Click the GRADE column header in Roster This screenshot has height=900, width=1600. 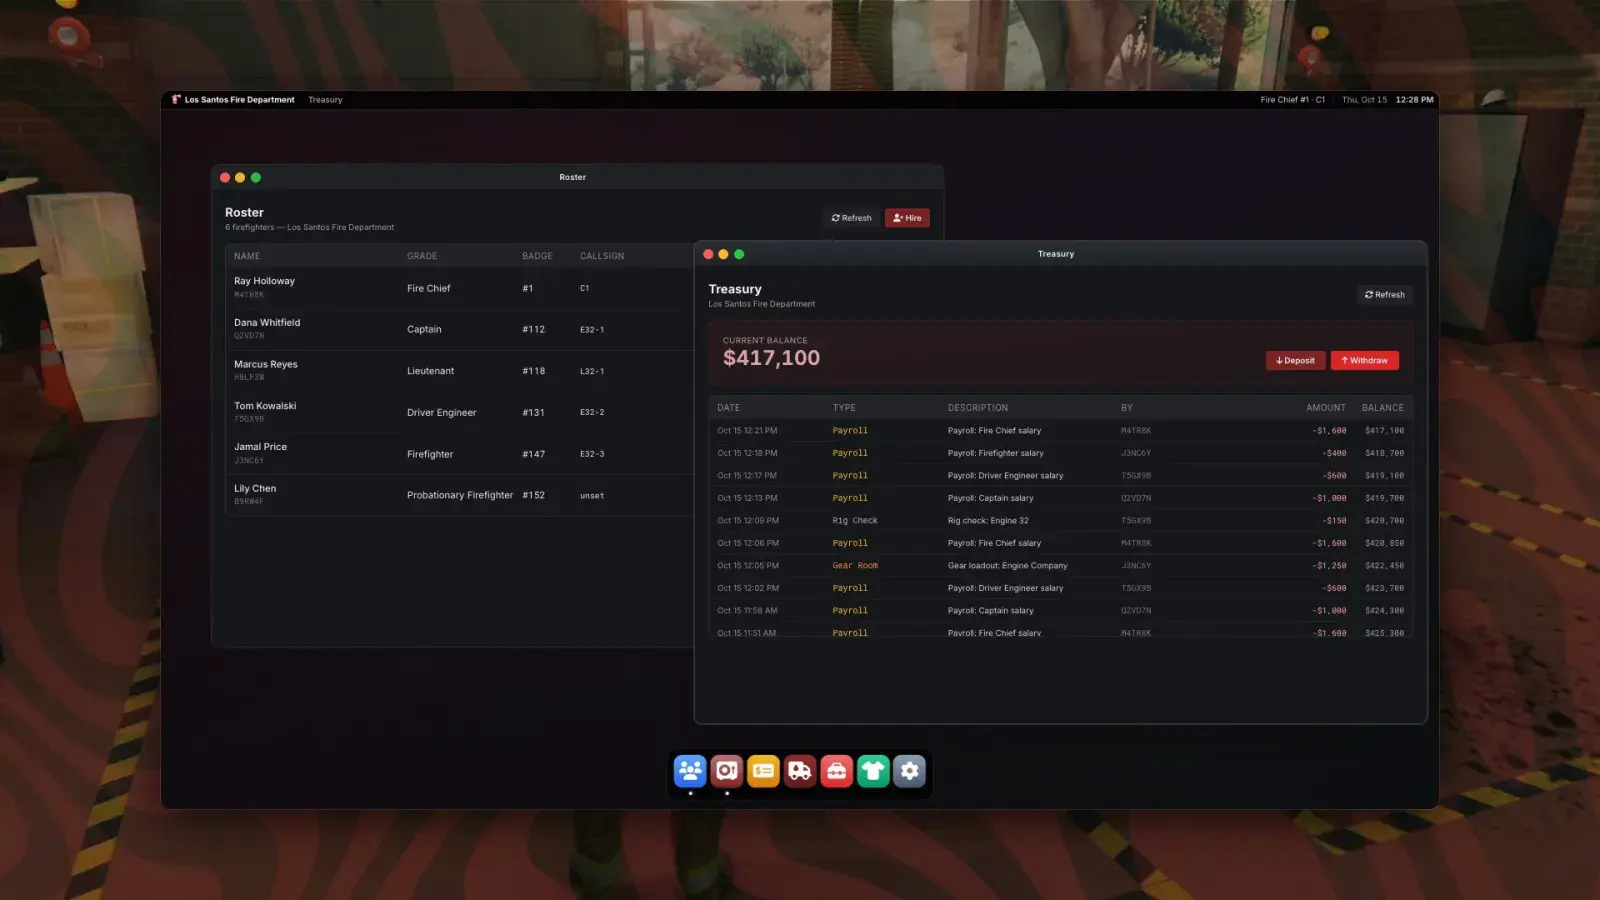coord(422,256)
